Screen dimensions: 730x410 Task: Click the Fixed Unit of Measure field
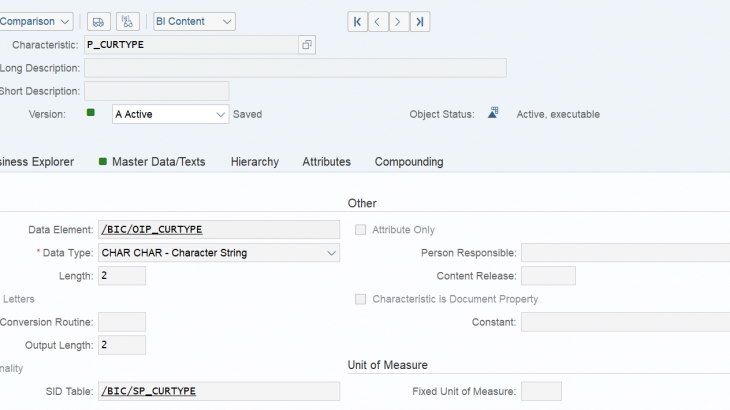click(541, 391)
